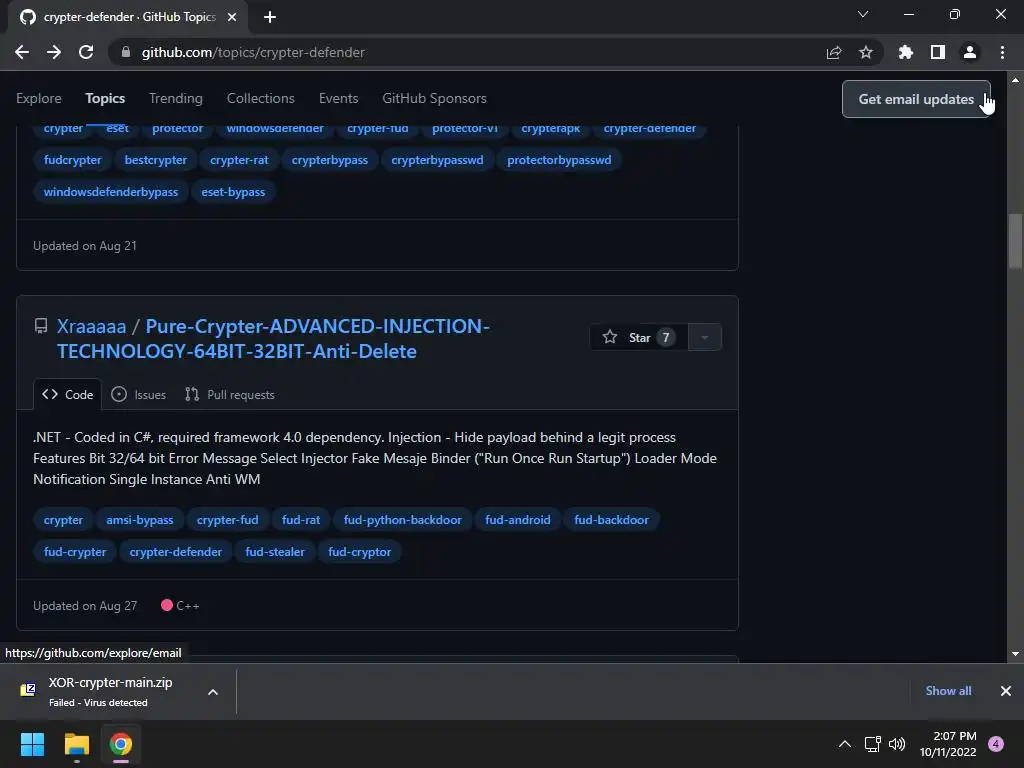Image resolution: width=1024 pixels, height=768 pixels.
Task: Open the Chrome profile menu
Action: click(970, 52)
